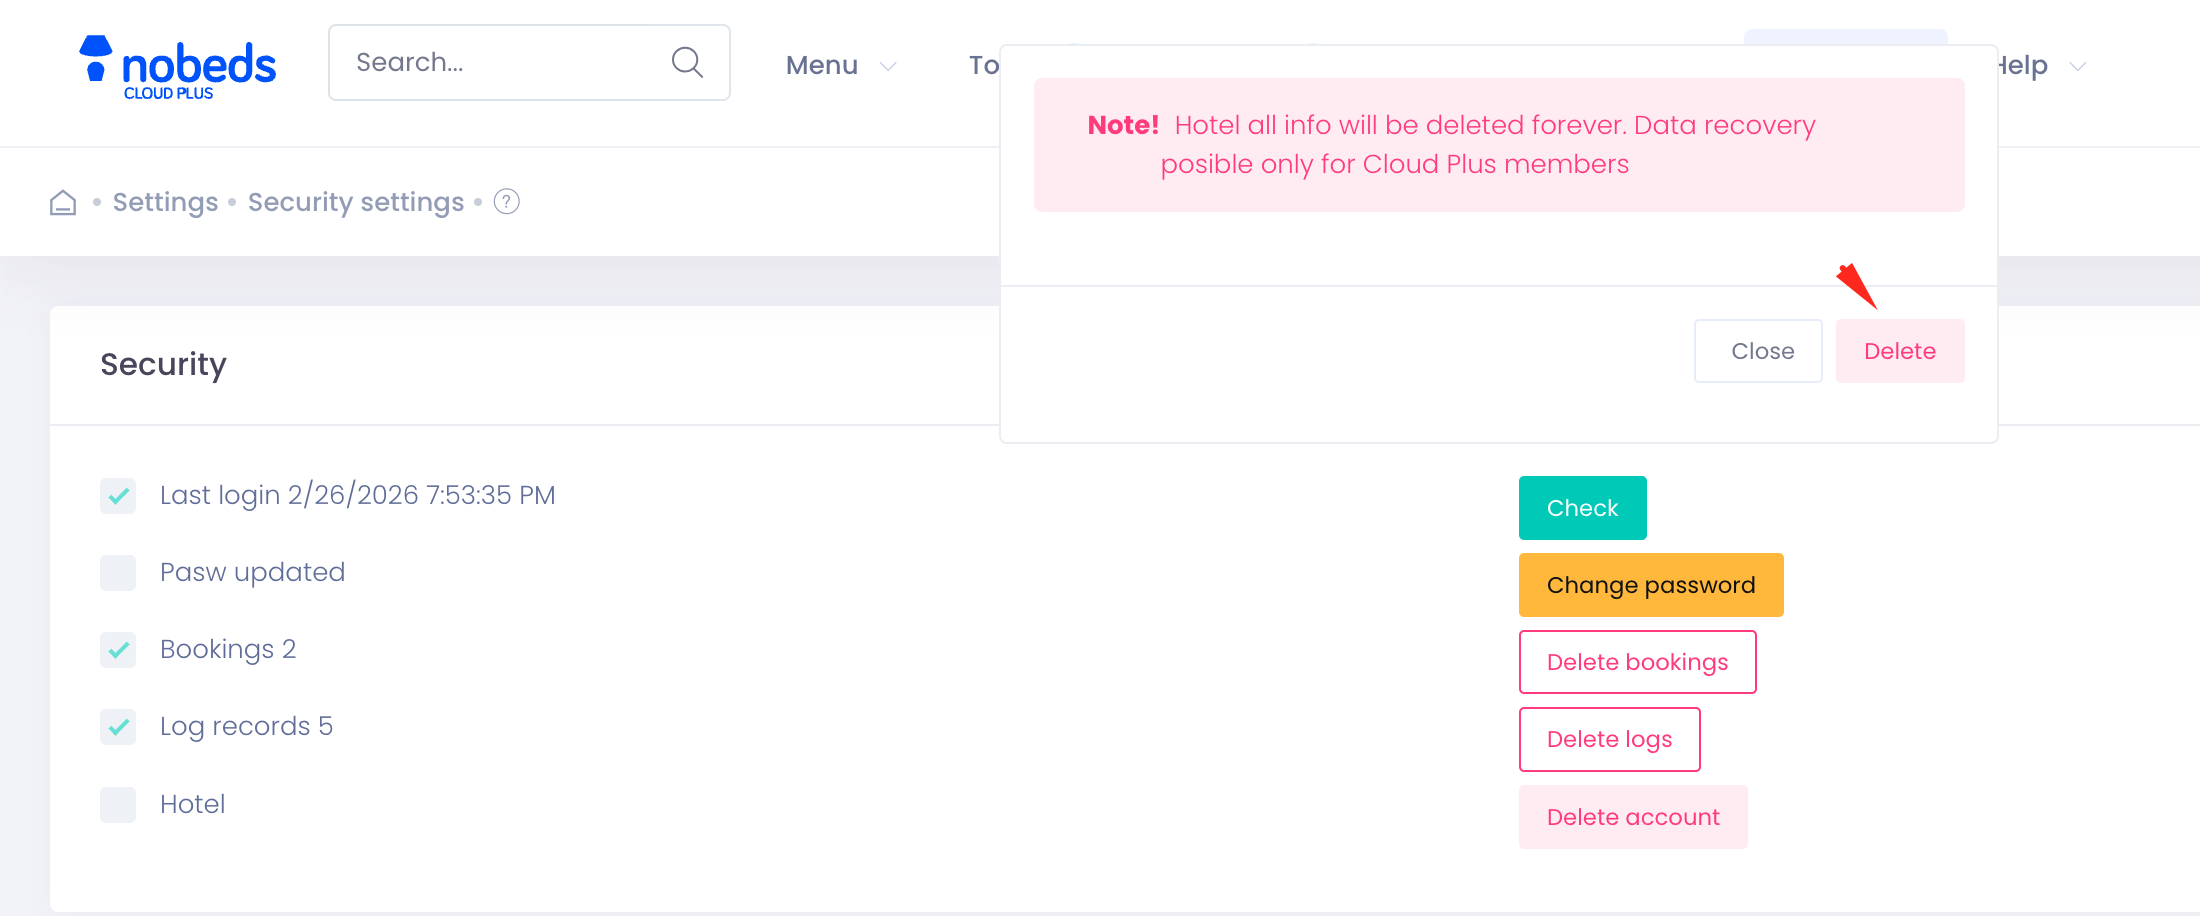Image resolution: width=2200 pixels, height=916 pixels.
Task: Toggle the Pasw updated checkbox
Action: click(118, 573)
